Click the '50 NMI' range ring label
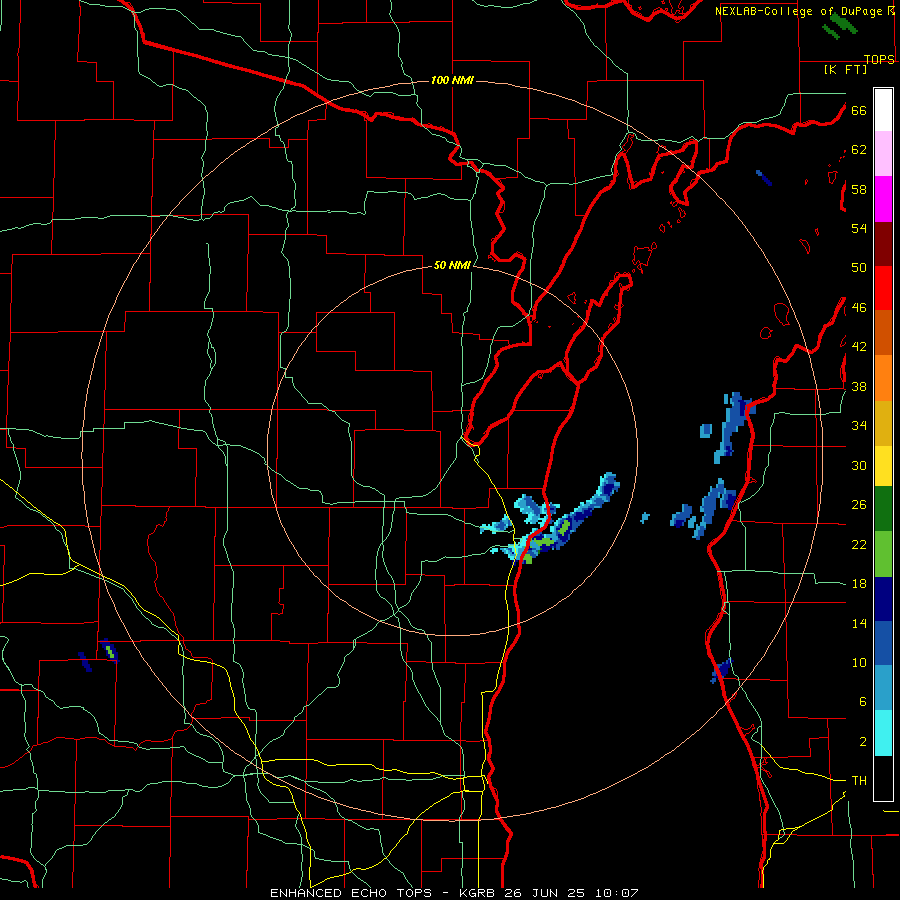Viewport: 900px width, 900px height. (x=452, y=265)
